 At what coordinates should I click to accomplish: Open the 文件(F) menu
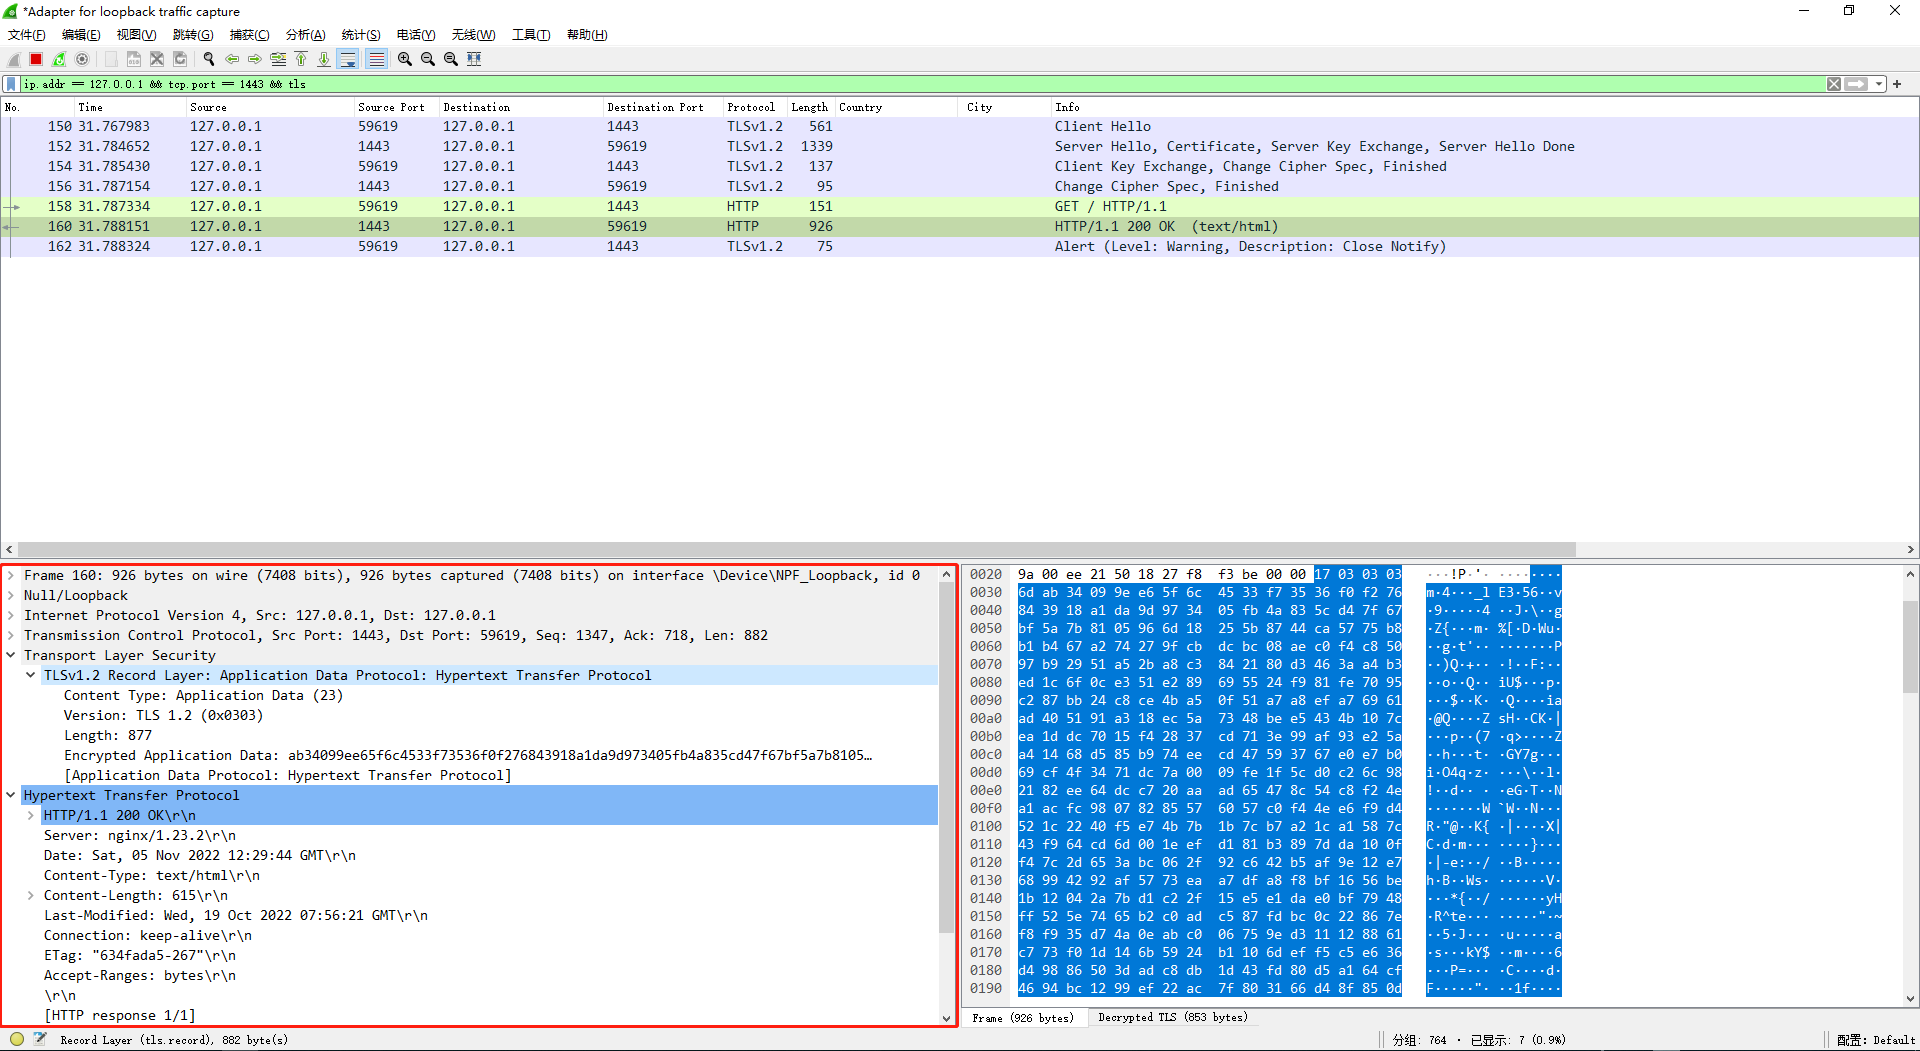pyautogui.click(x=26, y=35)
